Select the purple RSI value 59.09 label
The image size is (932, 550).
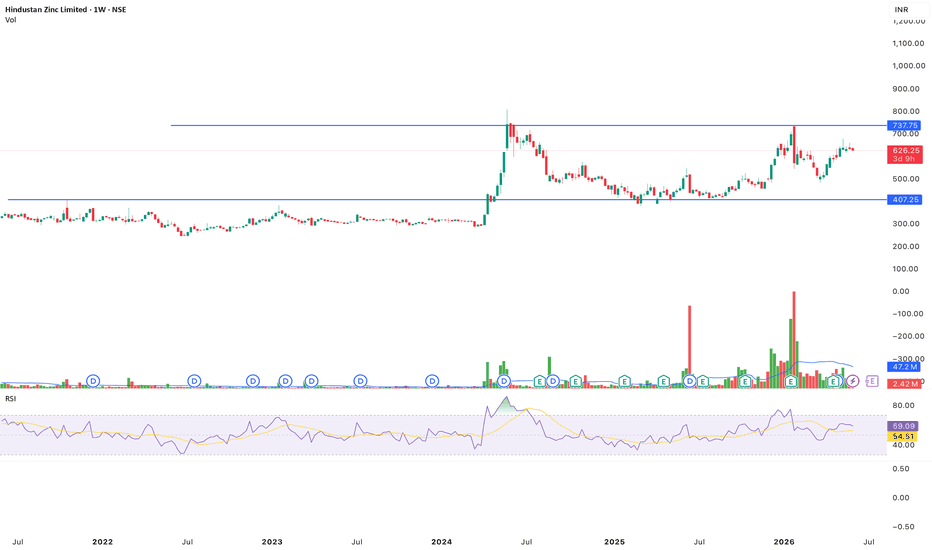pyautogui.click(x=903, y=426)
